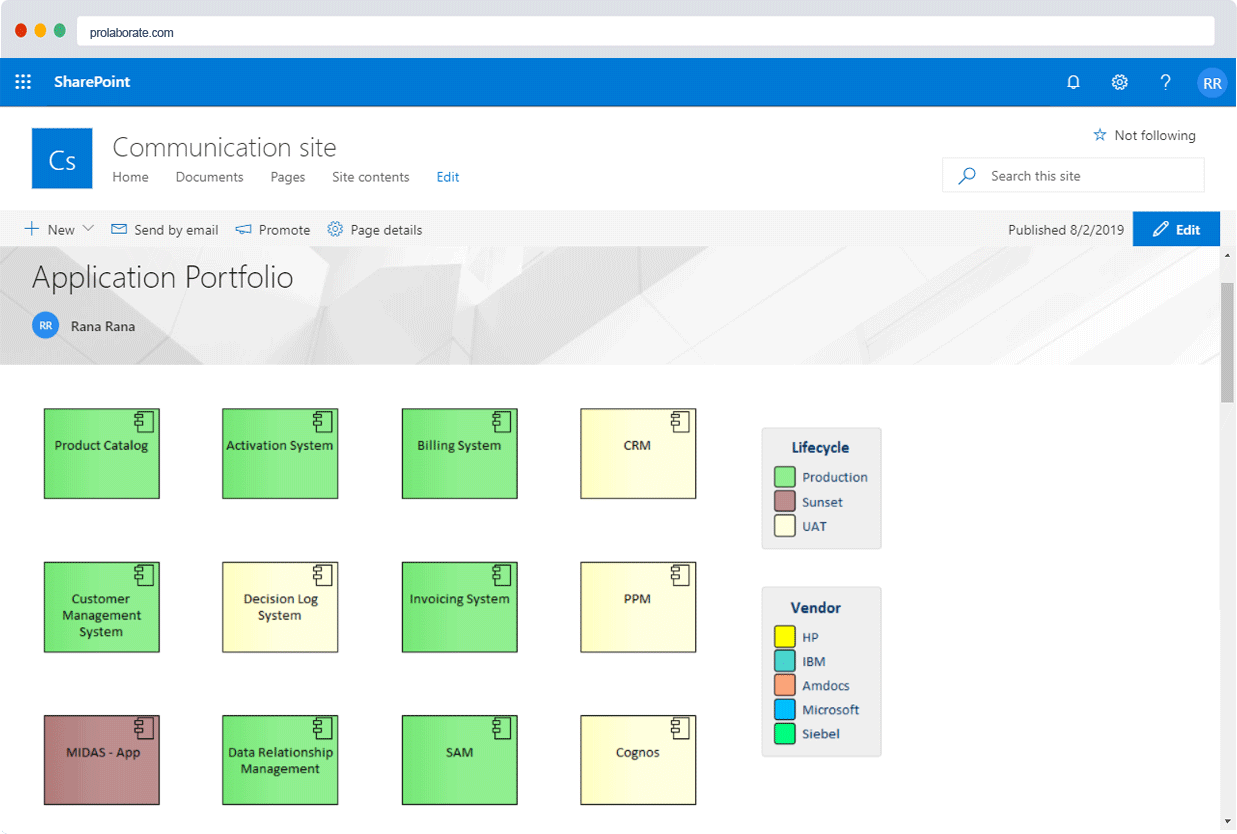Click the Application Portfolio page title
This screenshot has width=1237, height=834.
[x=163, y=277]
